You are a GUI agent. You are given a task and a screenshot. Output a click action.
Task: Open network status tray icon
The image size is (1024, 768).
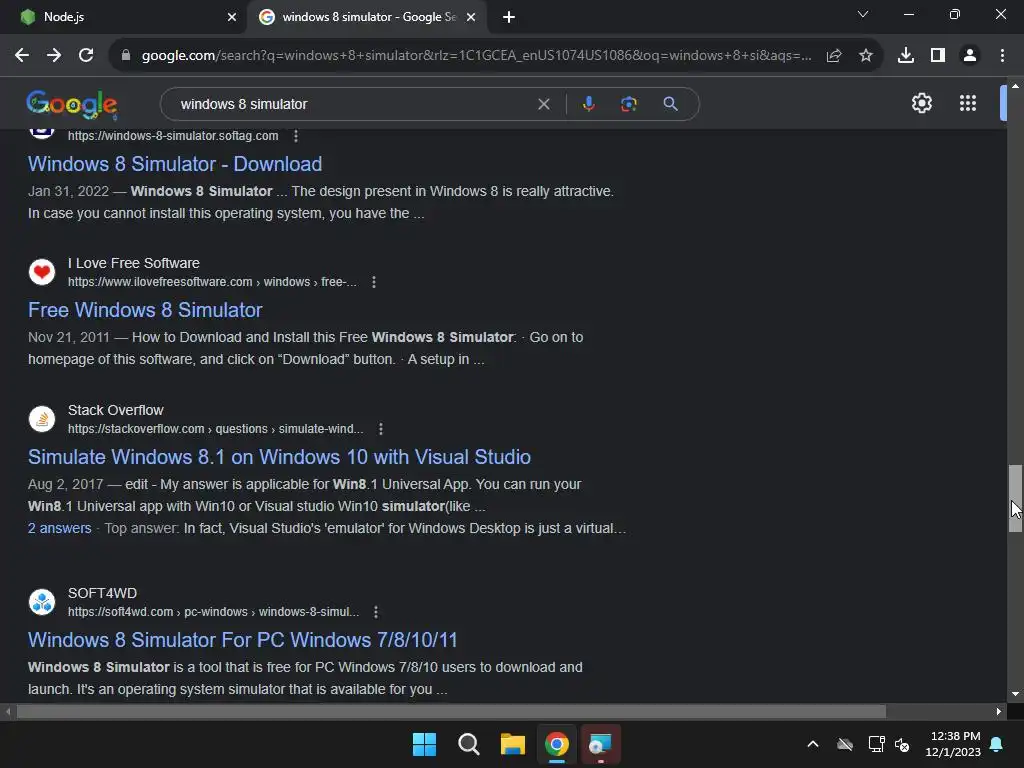[x=876, y=744]
